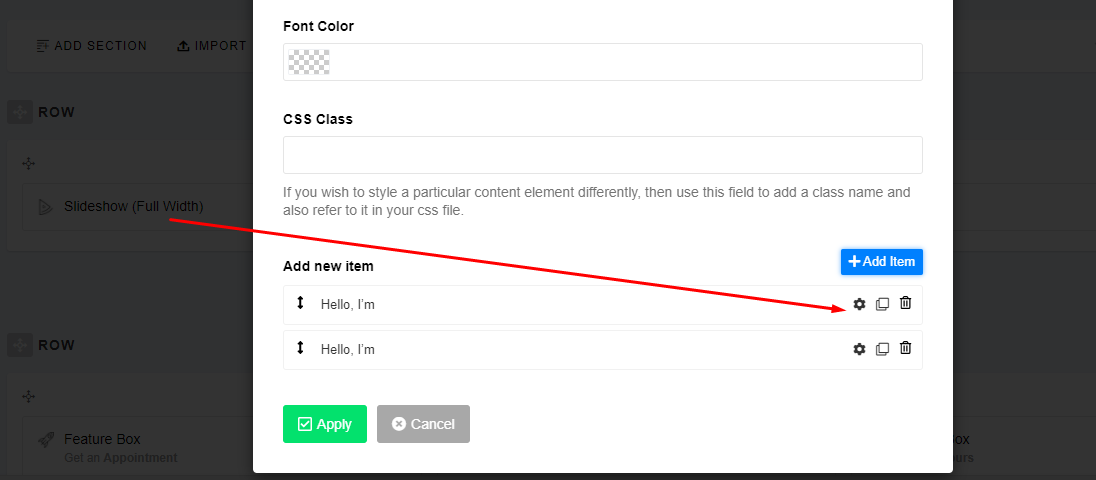Open settings gear of second Hello item

click(x=859, y=349)
